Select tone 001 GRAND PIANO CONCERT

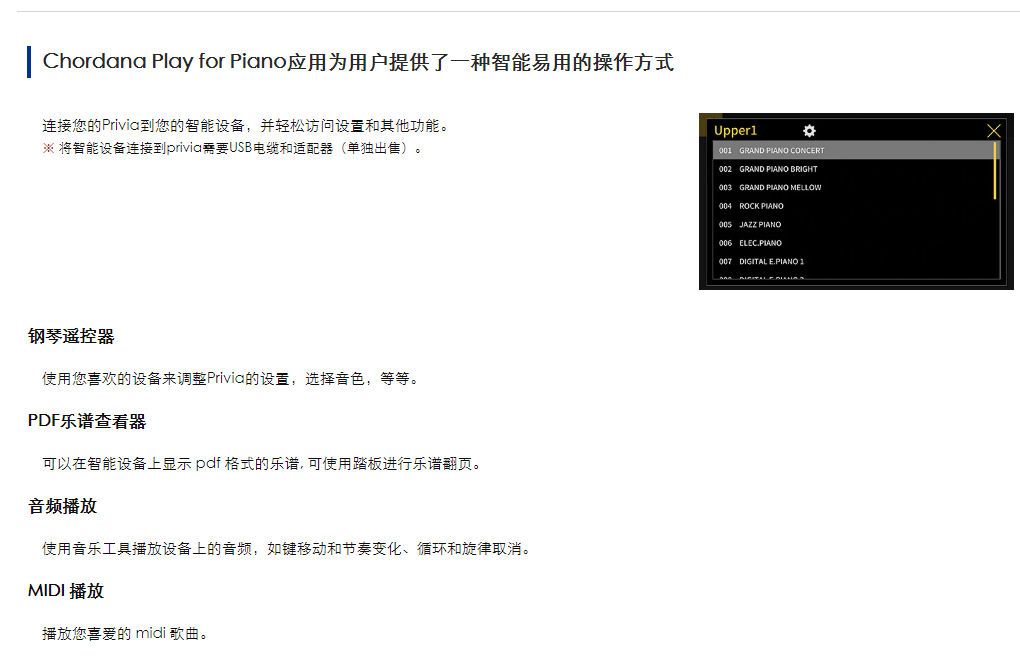pos(853,150)
